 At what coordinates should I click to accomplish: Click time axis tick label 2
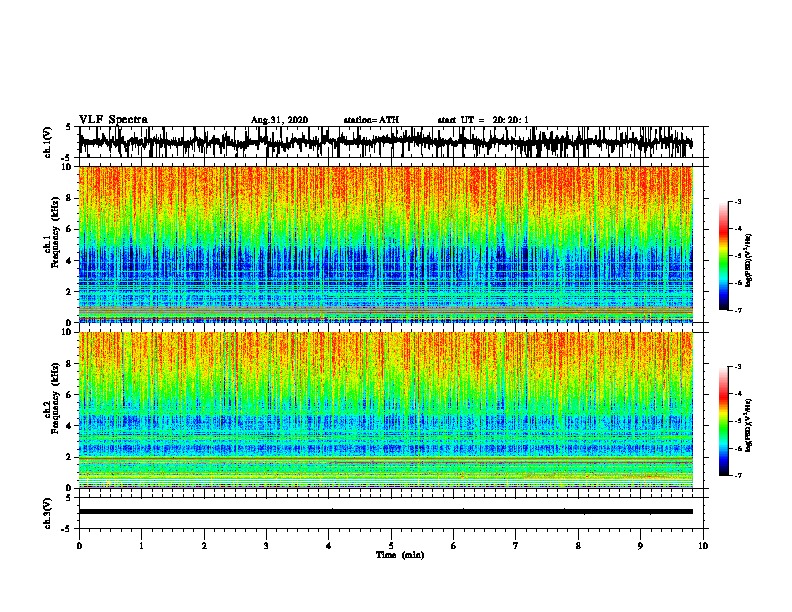(204, 546)
